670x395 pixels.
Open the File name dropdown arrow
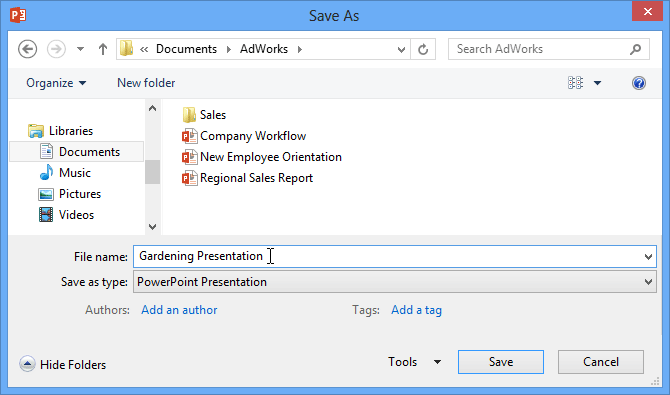point(648,257)
